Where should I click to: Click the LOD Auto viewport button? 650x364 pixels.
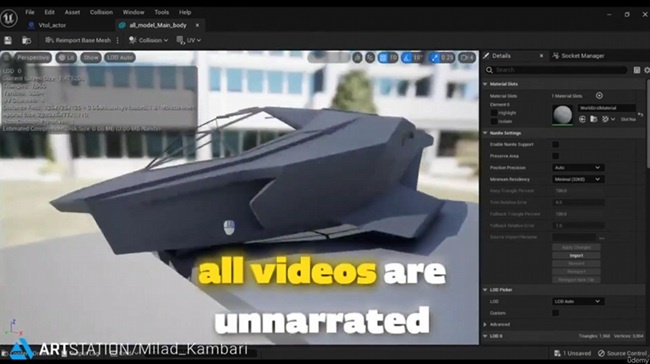[119, 58]
